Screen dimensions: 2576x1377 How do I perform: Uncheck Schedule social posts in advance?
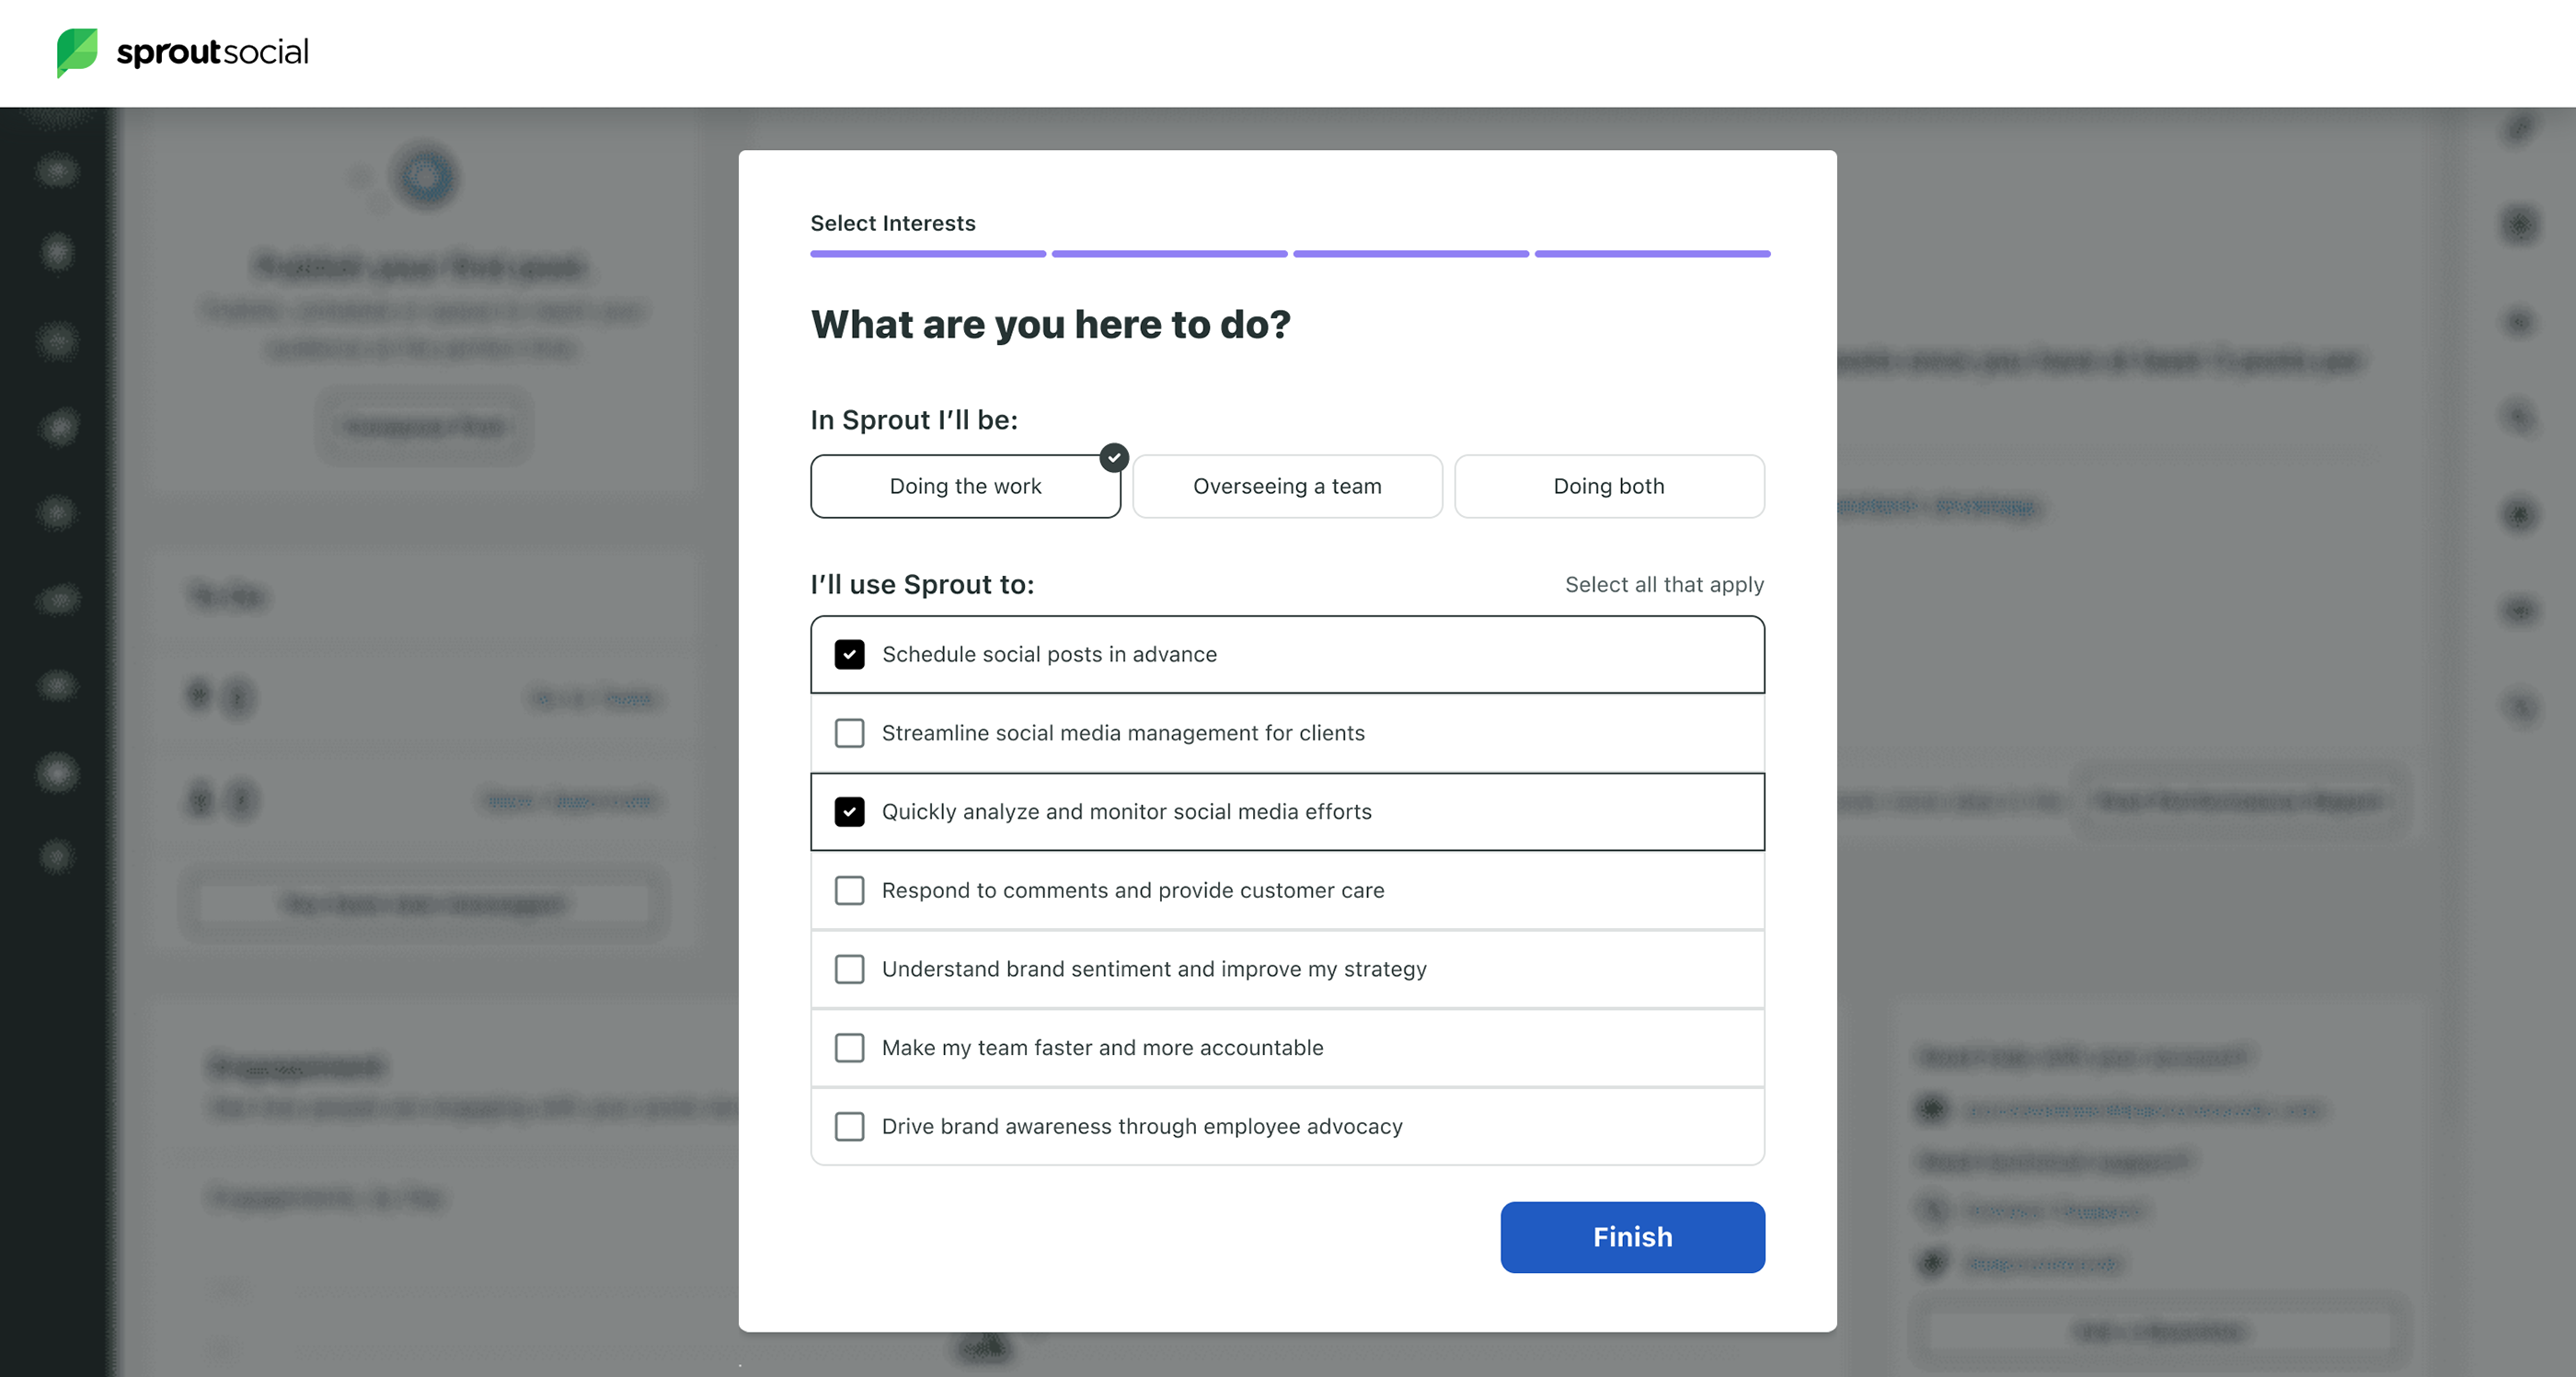pos(849,655)
